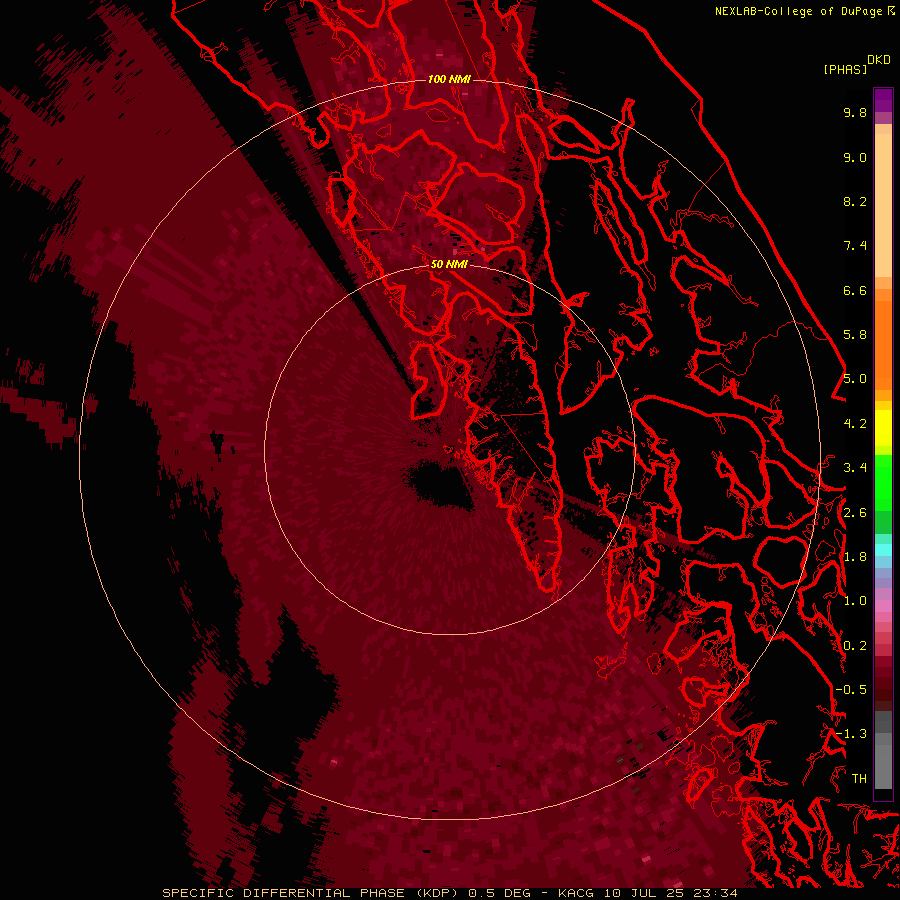Click the 50 NMI range ring label

[449, 264]
